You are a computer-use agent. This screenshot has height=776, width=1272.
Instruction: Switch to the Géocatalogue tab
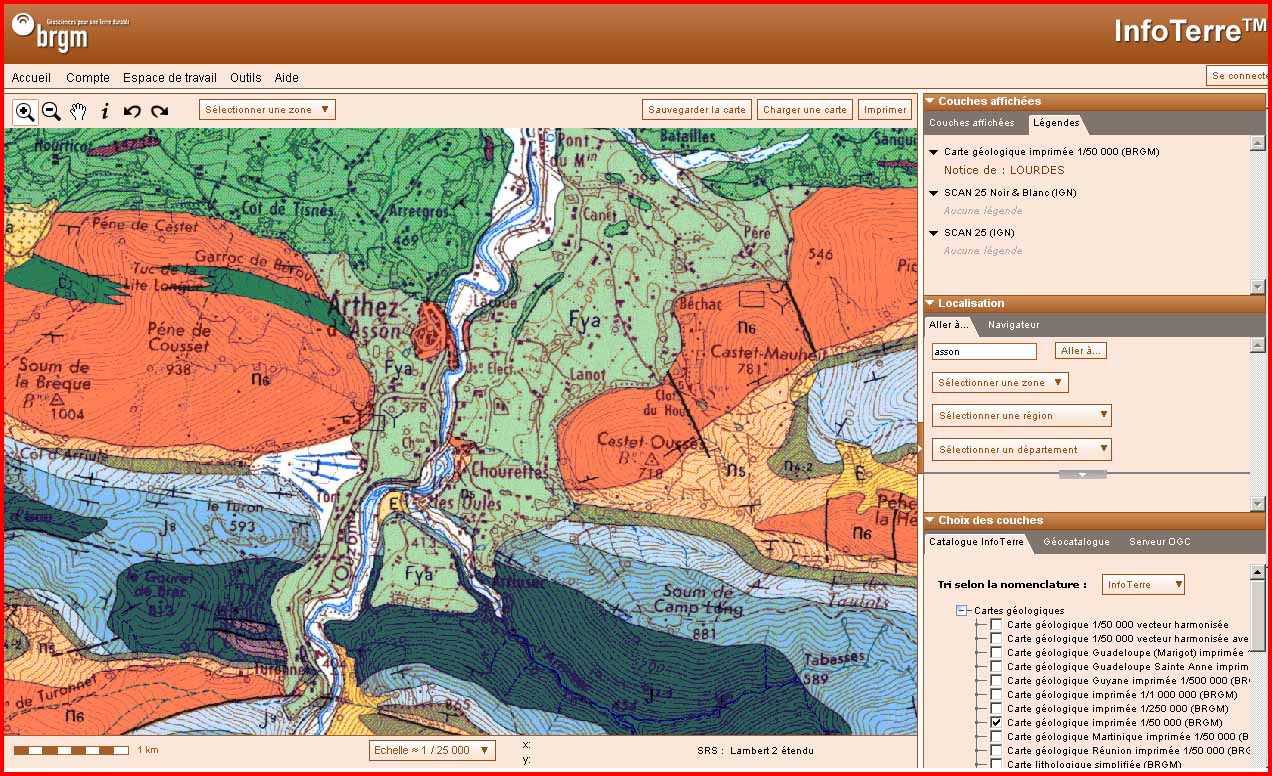click(x=1076, y=542)
